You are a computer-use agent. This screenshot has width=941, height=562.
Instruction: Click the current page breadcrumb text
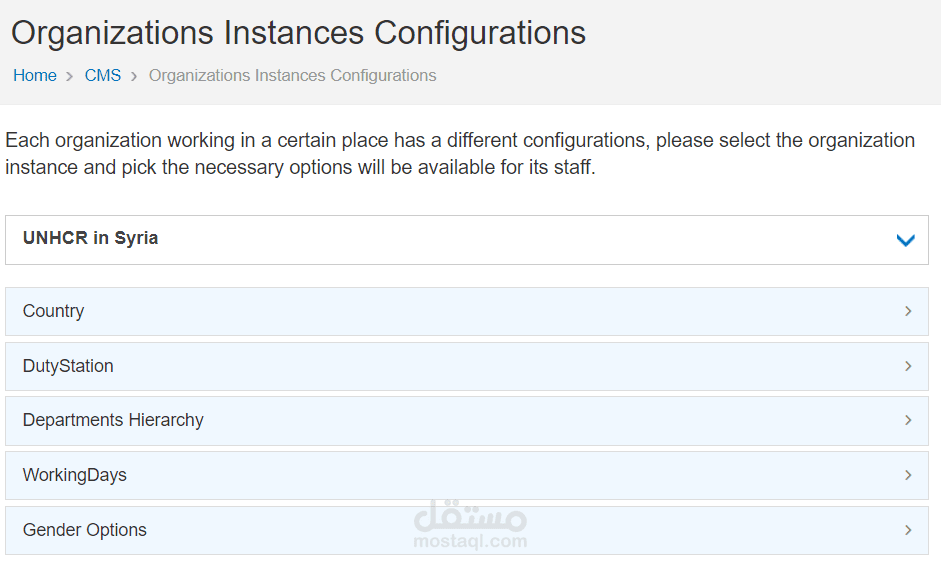[x=292, y=75]
